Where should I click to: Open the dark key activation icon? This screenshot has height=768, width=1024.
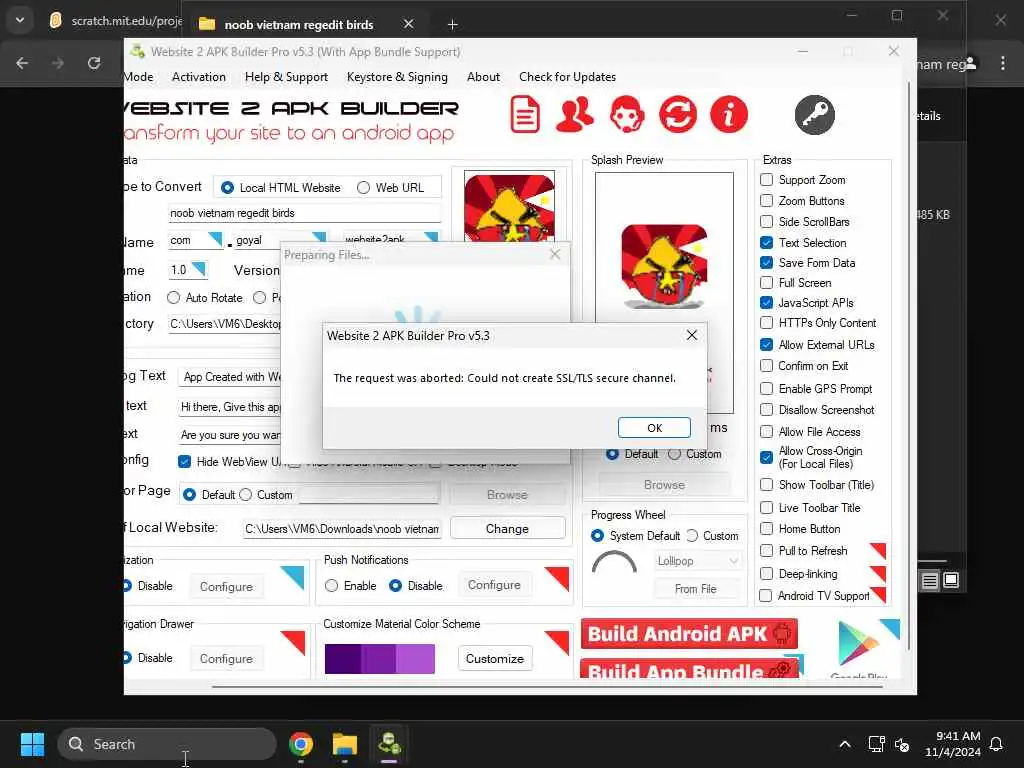[814, 115]
